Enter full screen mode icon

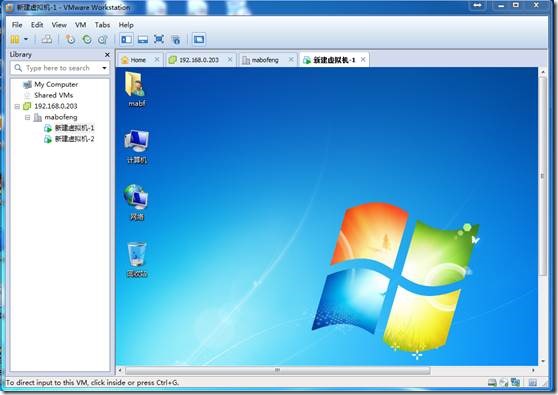(x=159, y=39)
